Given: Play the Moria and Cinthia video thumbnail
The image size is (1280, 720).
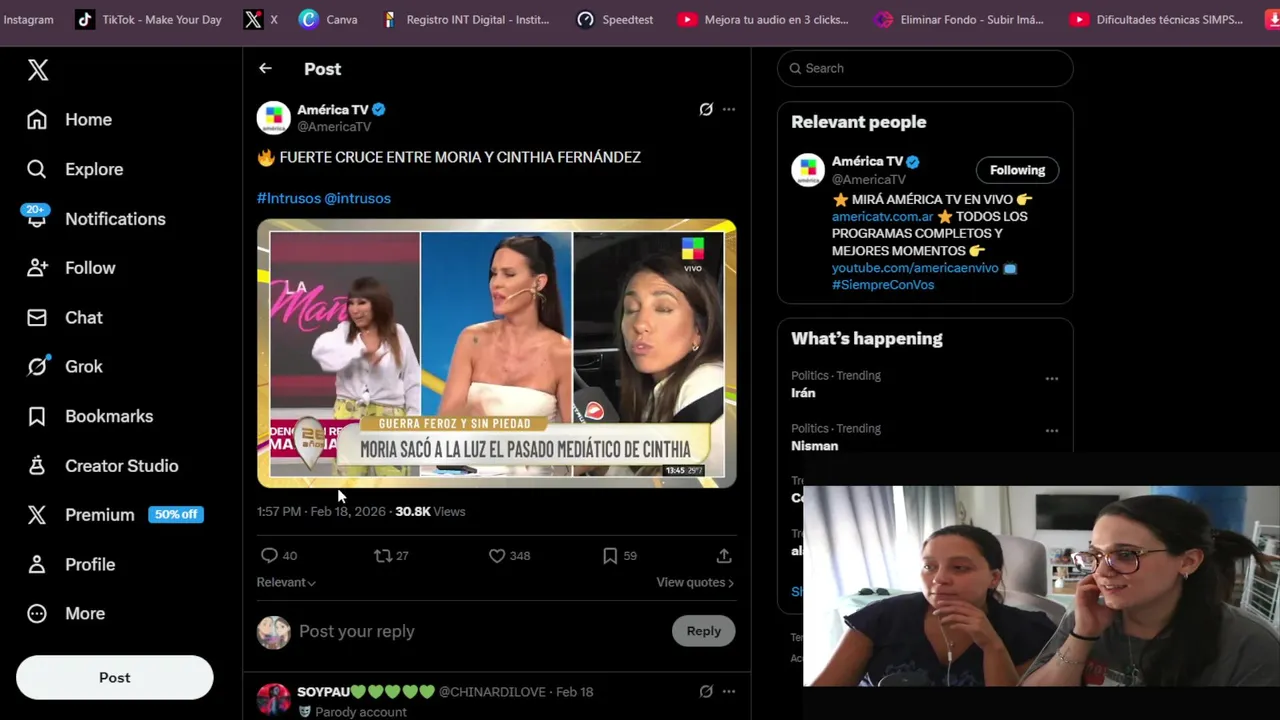Looking at the screenshot, I should [x=497, y=353].
